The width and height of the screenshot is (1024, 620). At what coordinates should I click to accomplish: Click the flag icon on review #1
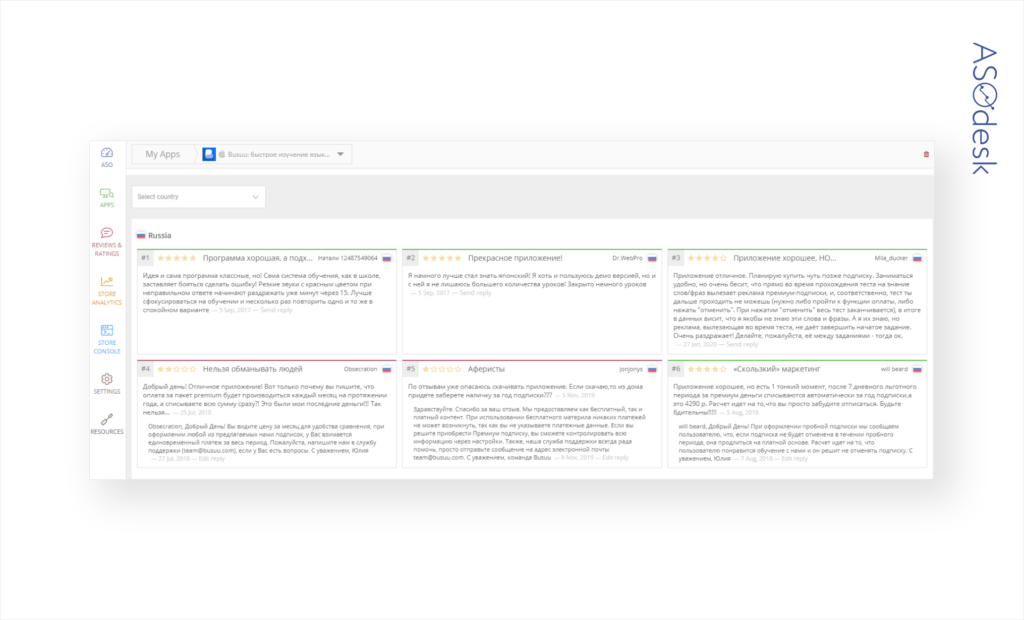[x=387, y=258]
